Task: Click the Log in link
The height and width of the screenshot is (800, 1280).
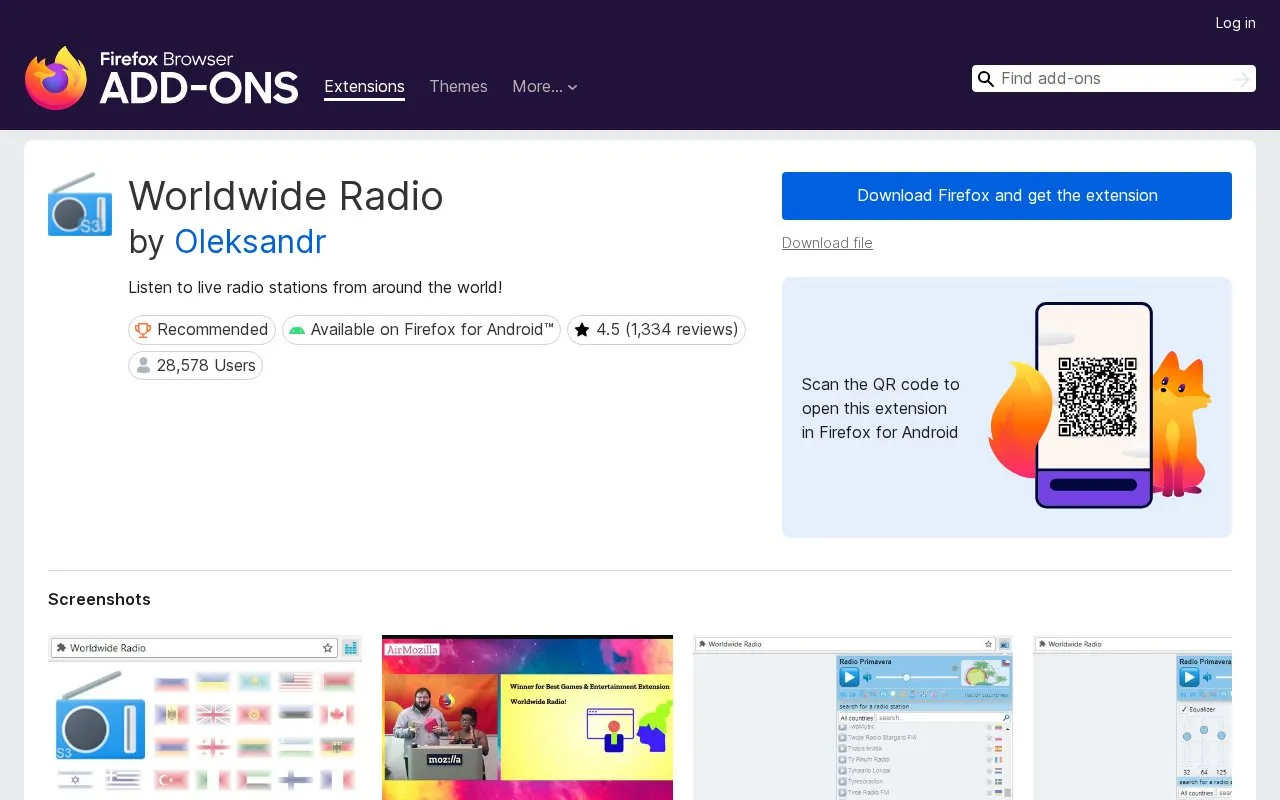Action: (1235, 23)
